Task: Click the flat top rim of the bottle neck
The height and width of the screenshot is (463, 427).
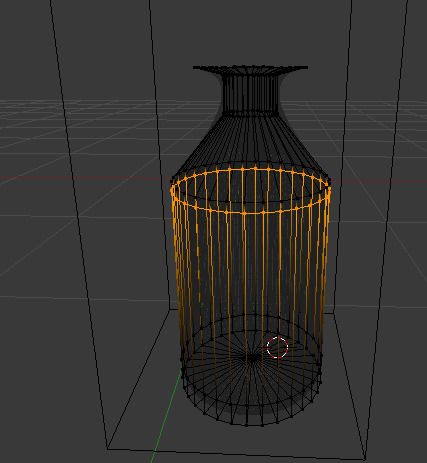Action: [x=250, y=68]
